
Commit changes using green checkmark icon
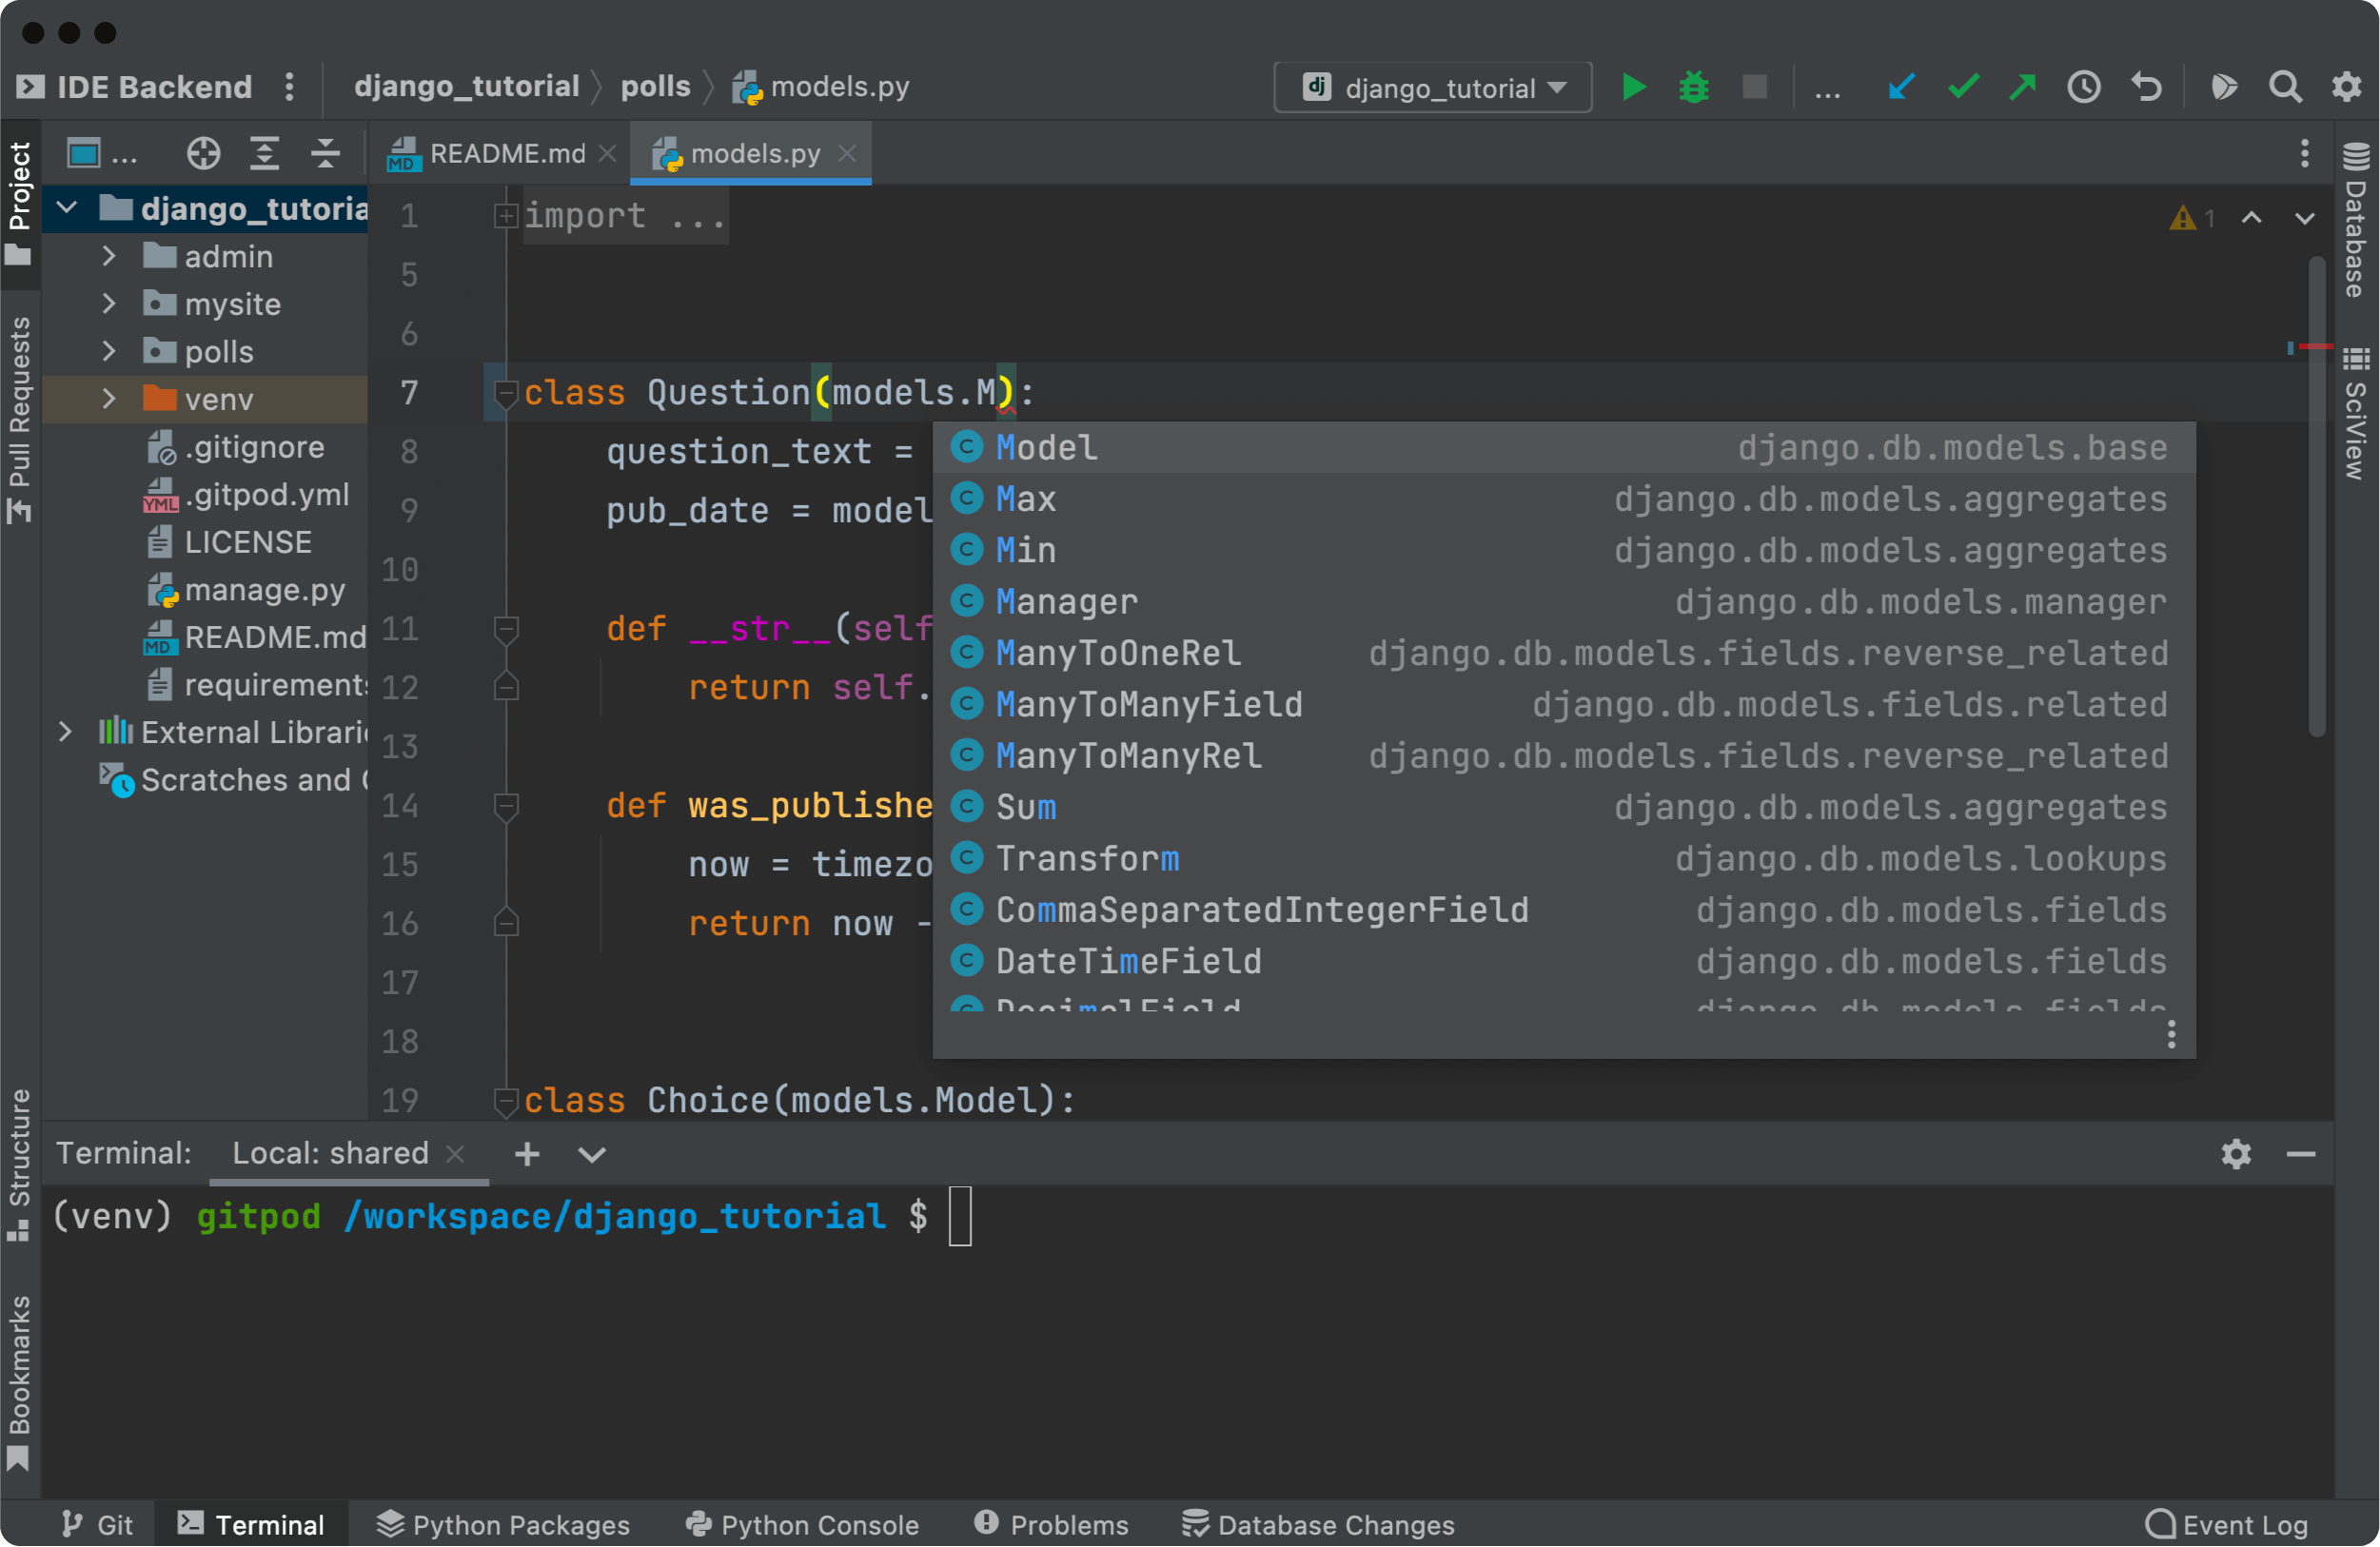pos(1963,88)
